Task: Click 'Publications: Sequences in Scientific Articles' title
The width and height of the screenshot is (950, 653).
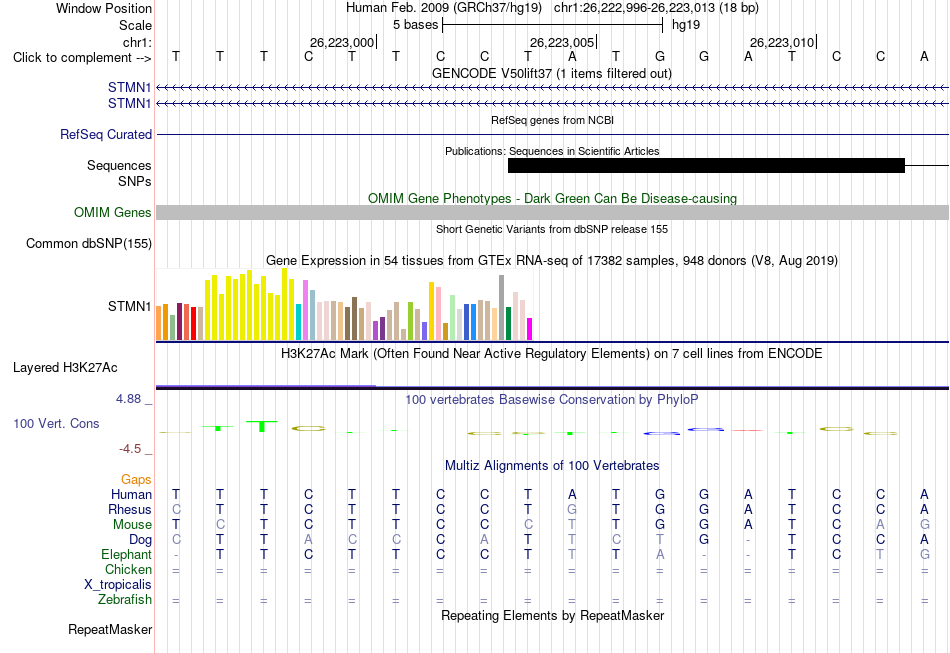Action: click(x=552, y=151)
